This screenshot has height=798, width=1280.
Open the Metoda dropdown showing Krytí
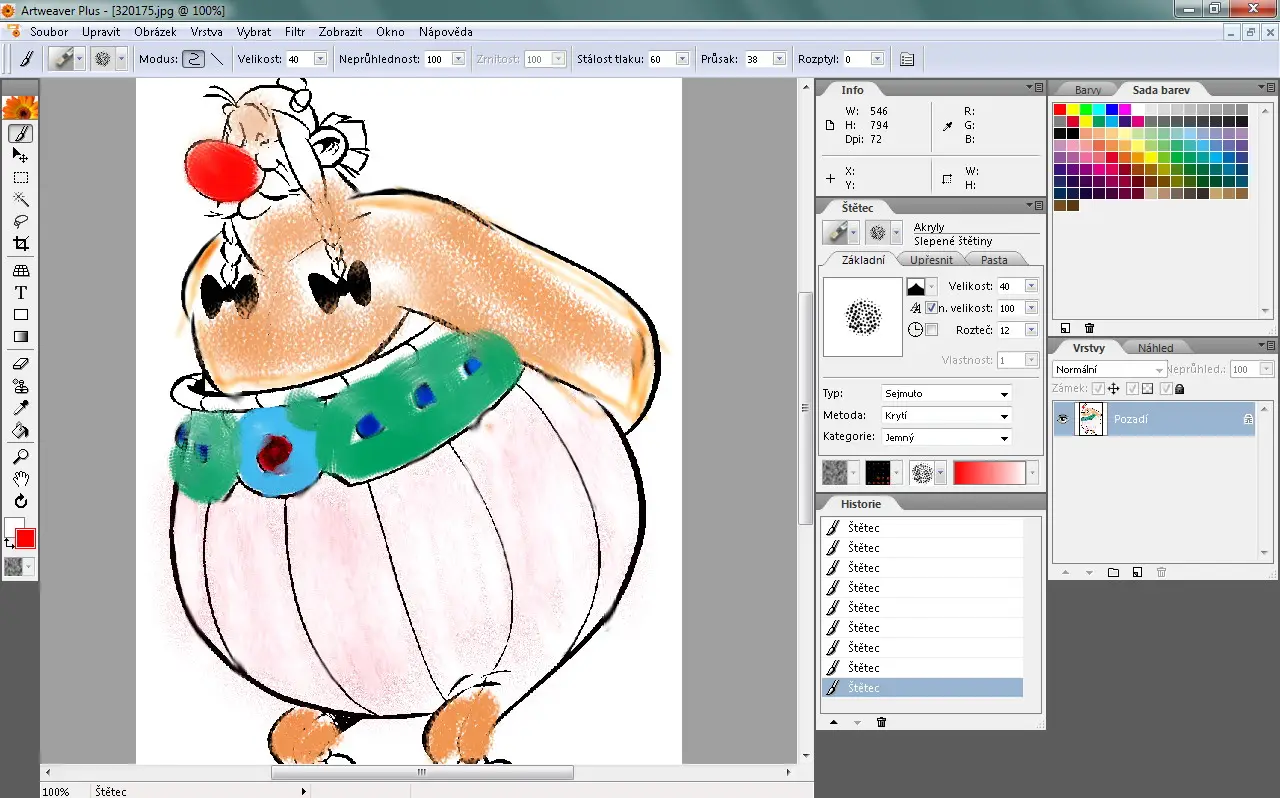[946, 415]
